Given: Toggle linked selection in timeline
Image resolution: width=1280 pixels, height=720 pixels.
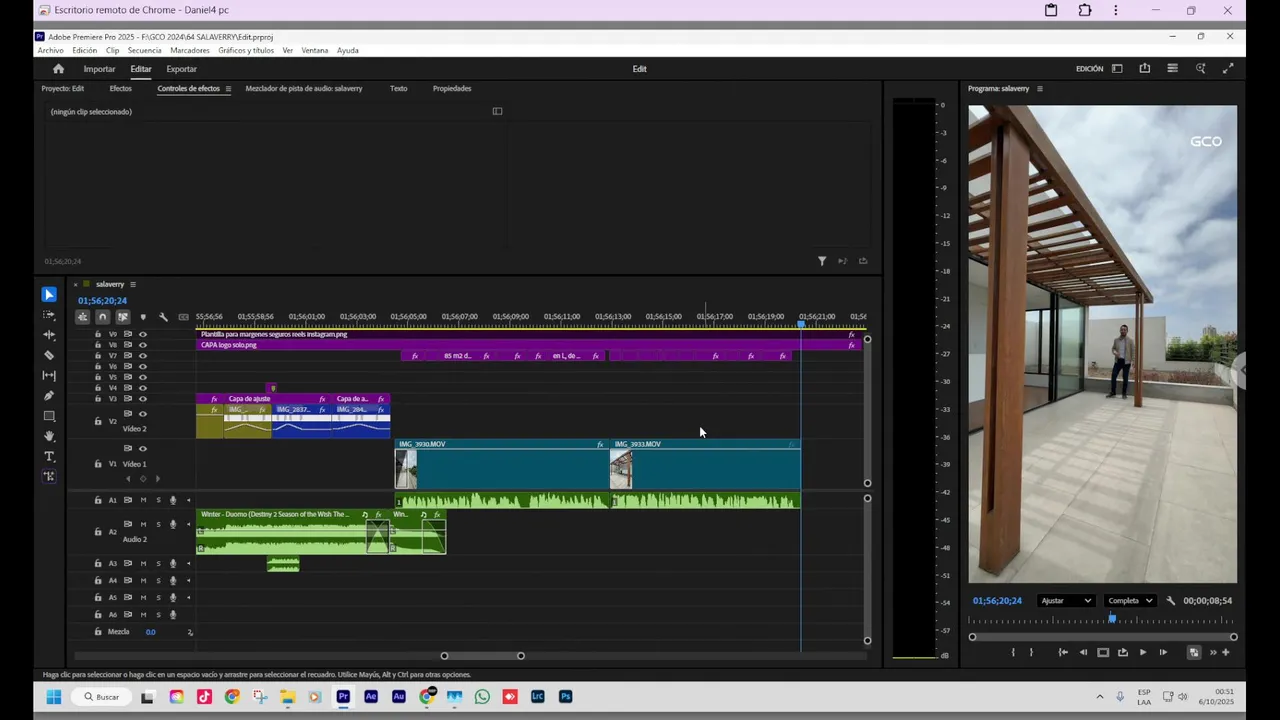Looking at the screenshot, I should (x=122, y=317).
